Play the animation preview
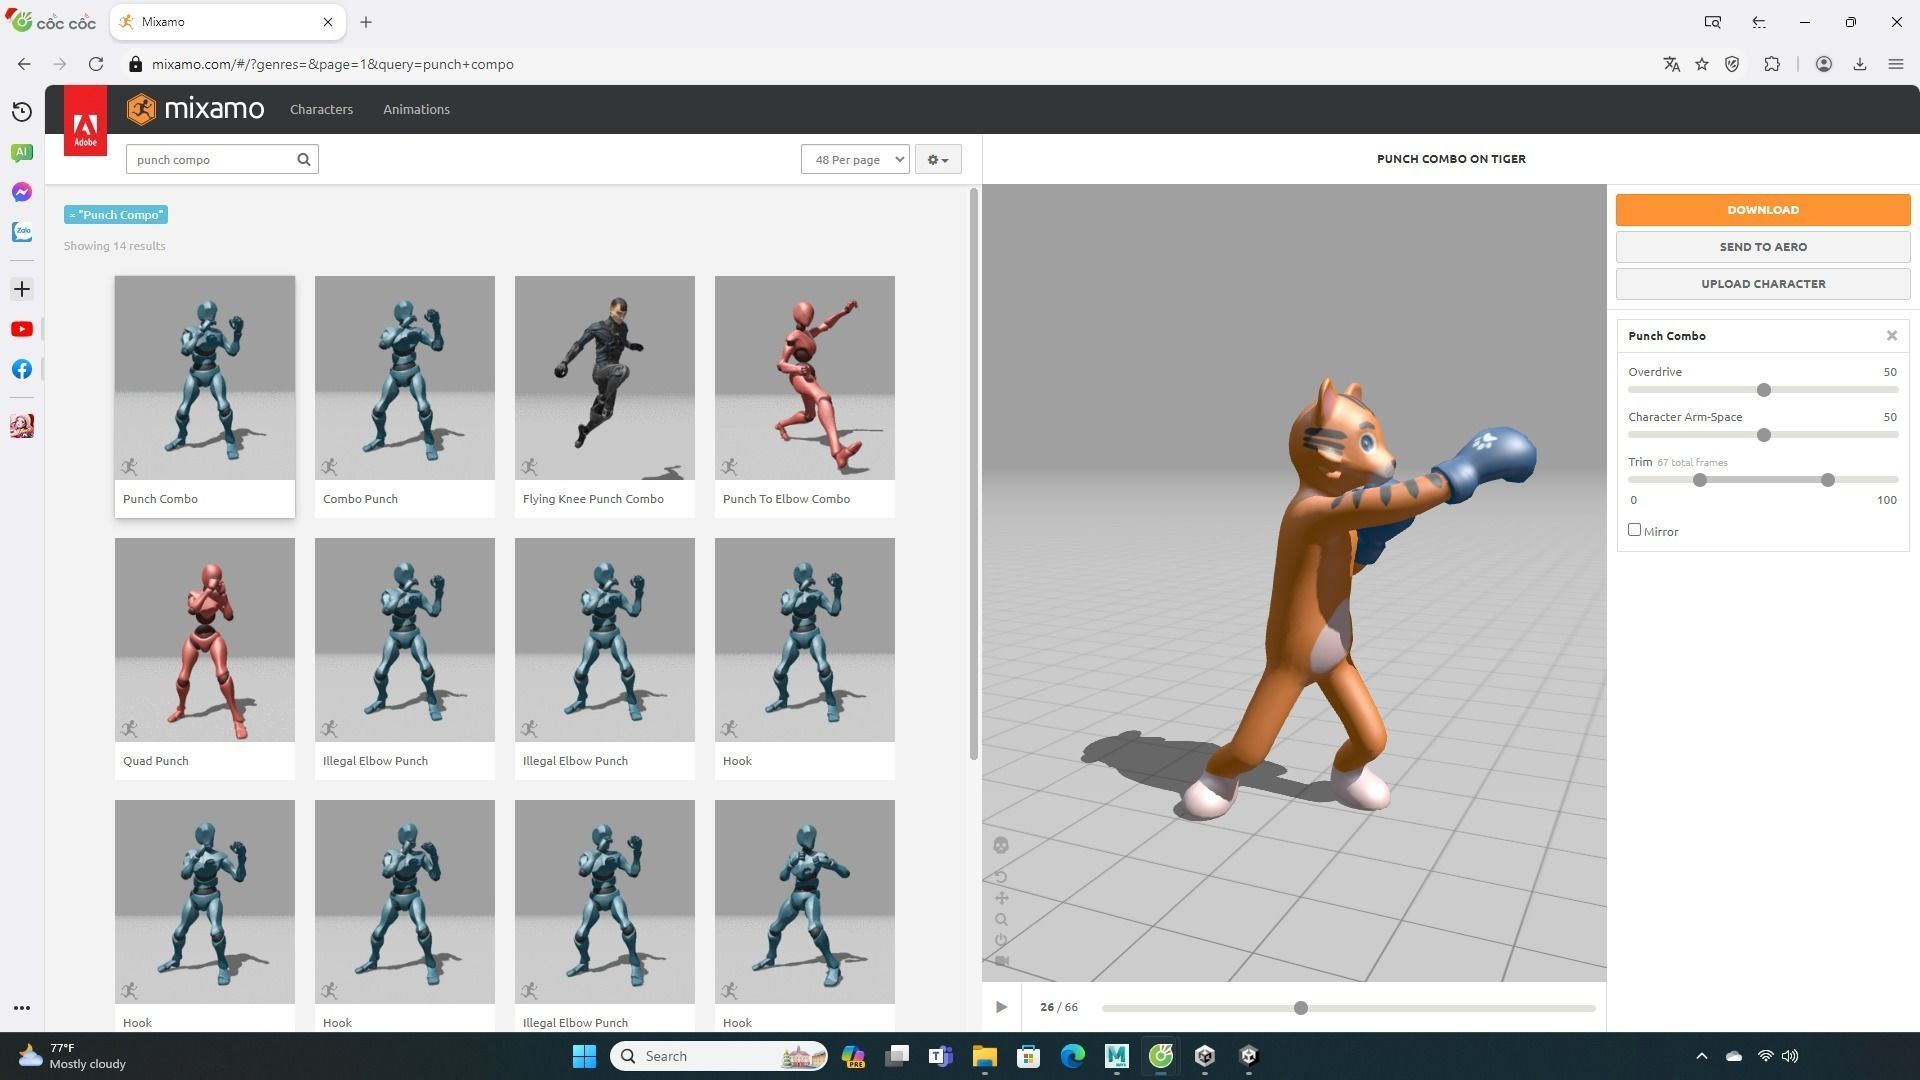The width and height of the screenshot is (1920, 1080). [x=1001, y=1008]
